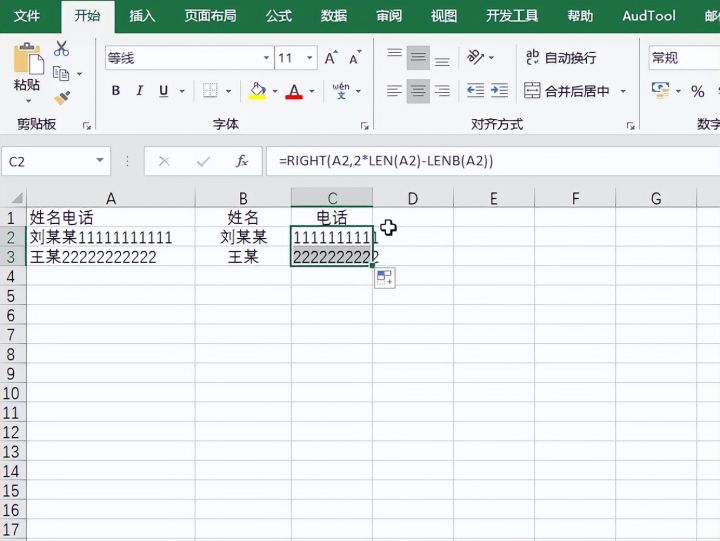Open paste options dropdown under 粘贴
The height and width of the screenshot is (541, 720).
click(x=28, y=101)
